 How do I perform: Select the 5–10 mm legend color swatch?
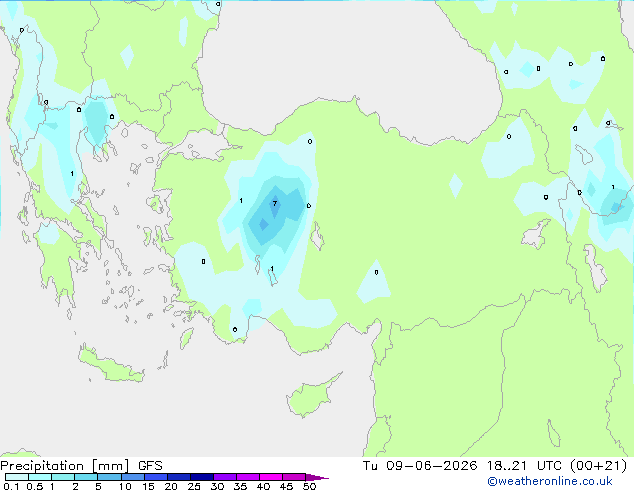109,477
